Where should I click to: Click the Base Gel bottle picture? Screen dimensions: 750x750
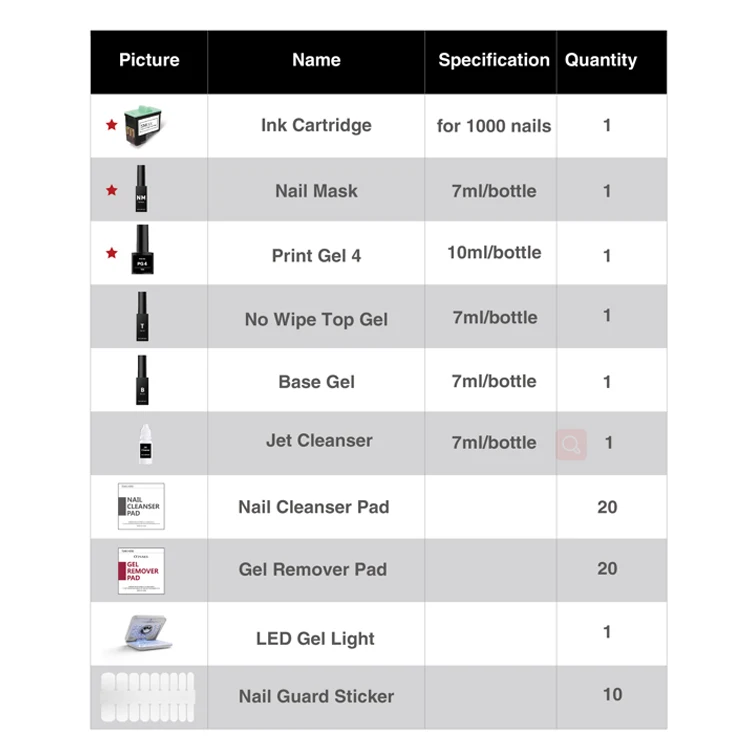pyautogui.click(x=142, y=380)
